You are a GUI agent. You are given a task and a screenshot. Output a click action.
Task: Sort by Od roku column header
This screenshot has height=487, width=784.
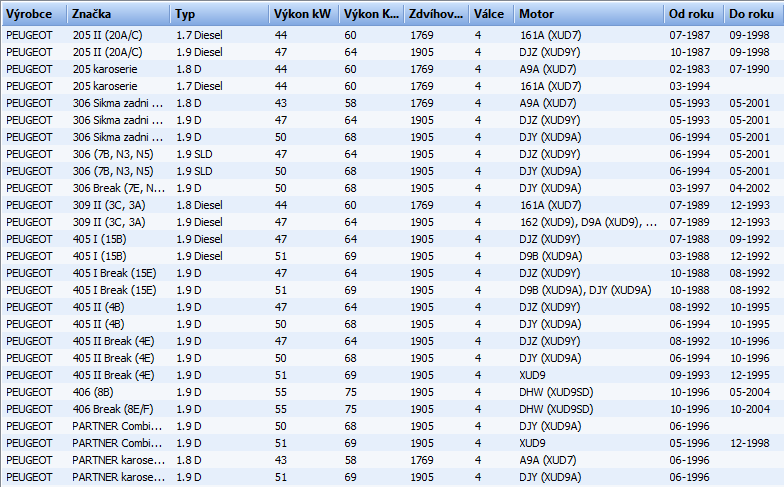pyautogui.click(x=694, y=14)
